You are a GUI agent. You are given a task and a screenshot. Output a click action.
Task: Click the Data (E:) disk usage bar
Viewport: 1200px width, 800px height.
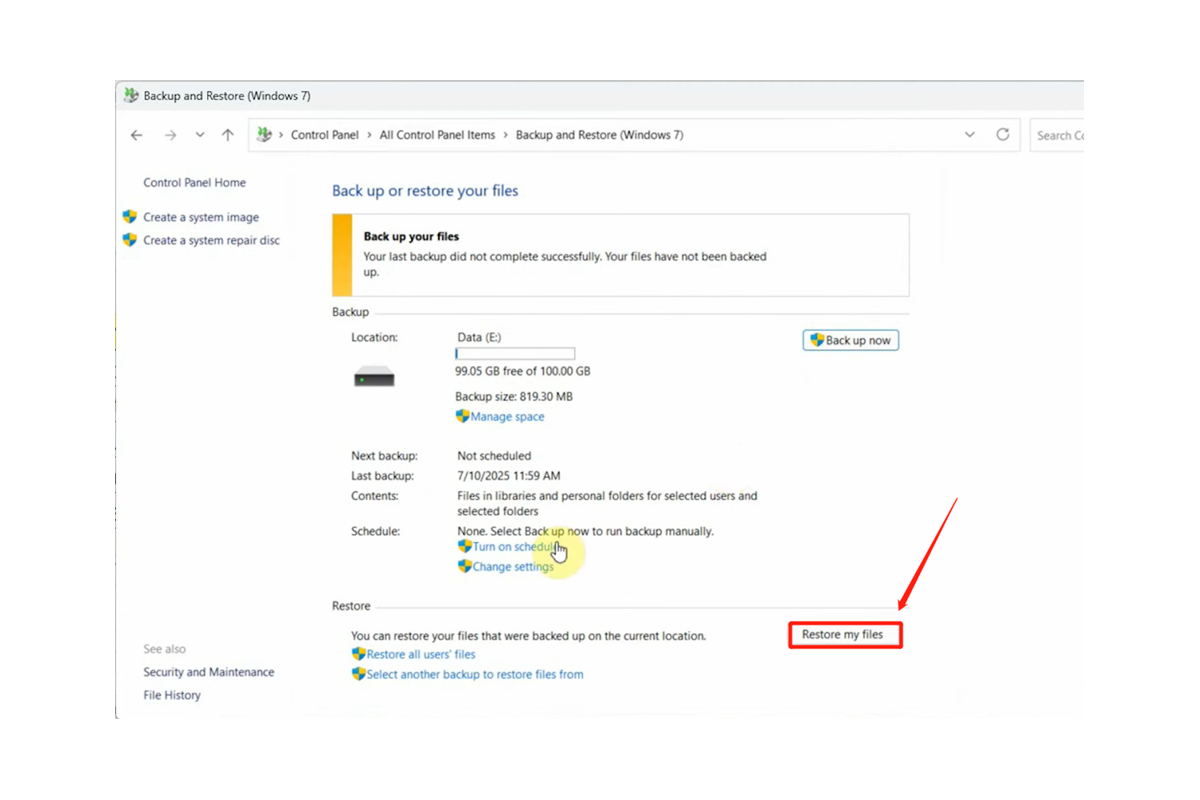pyautogui.click(x=515, y=354)
